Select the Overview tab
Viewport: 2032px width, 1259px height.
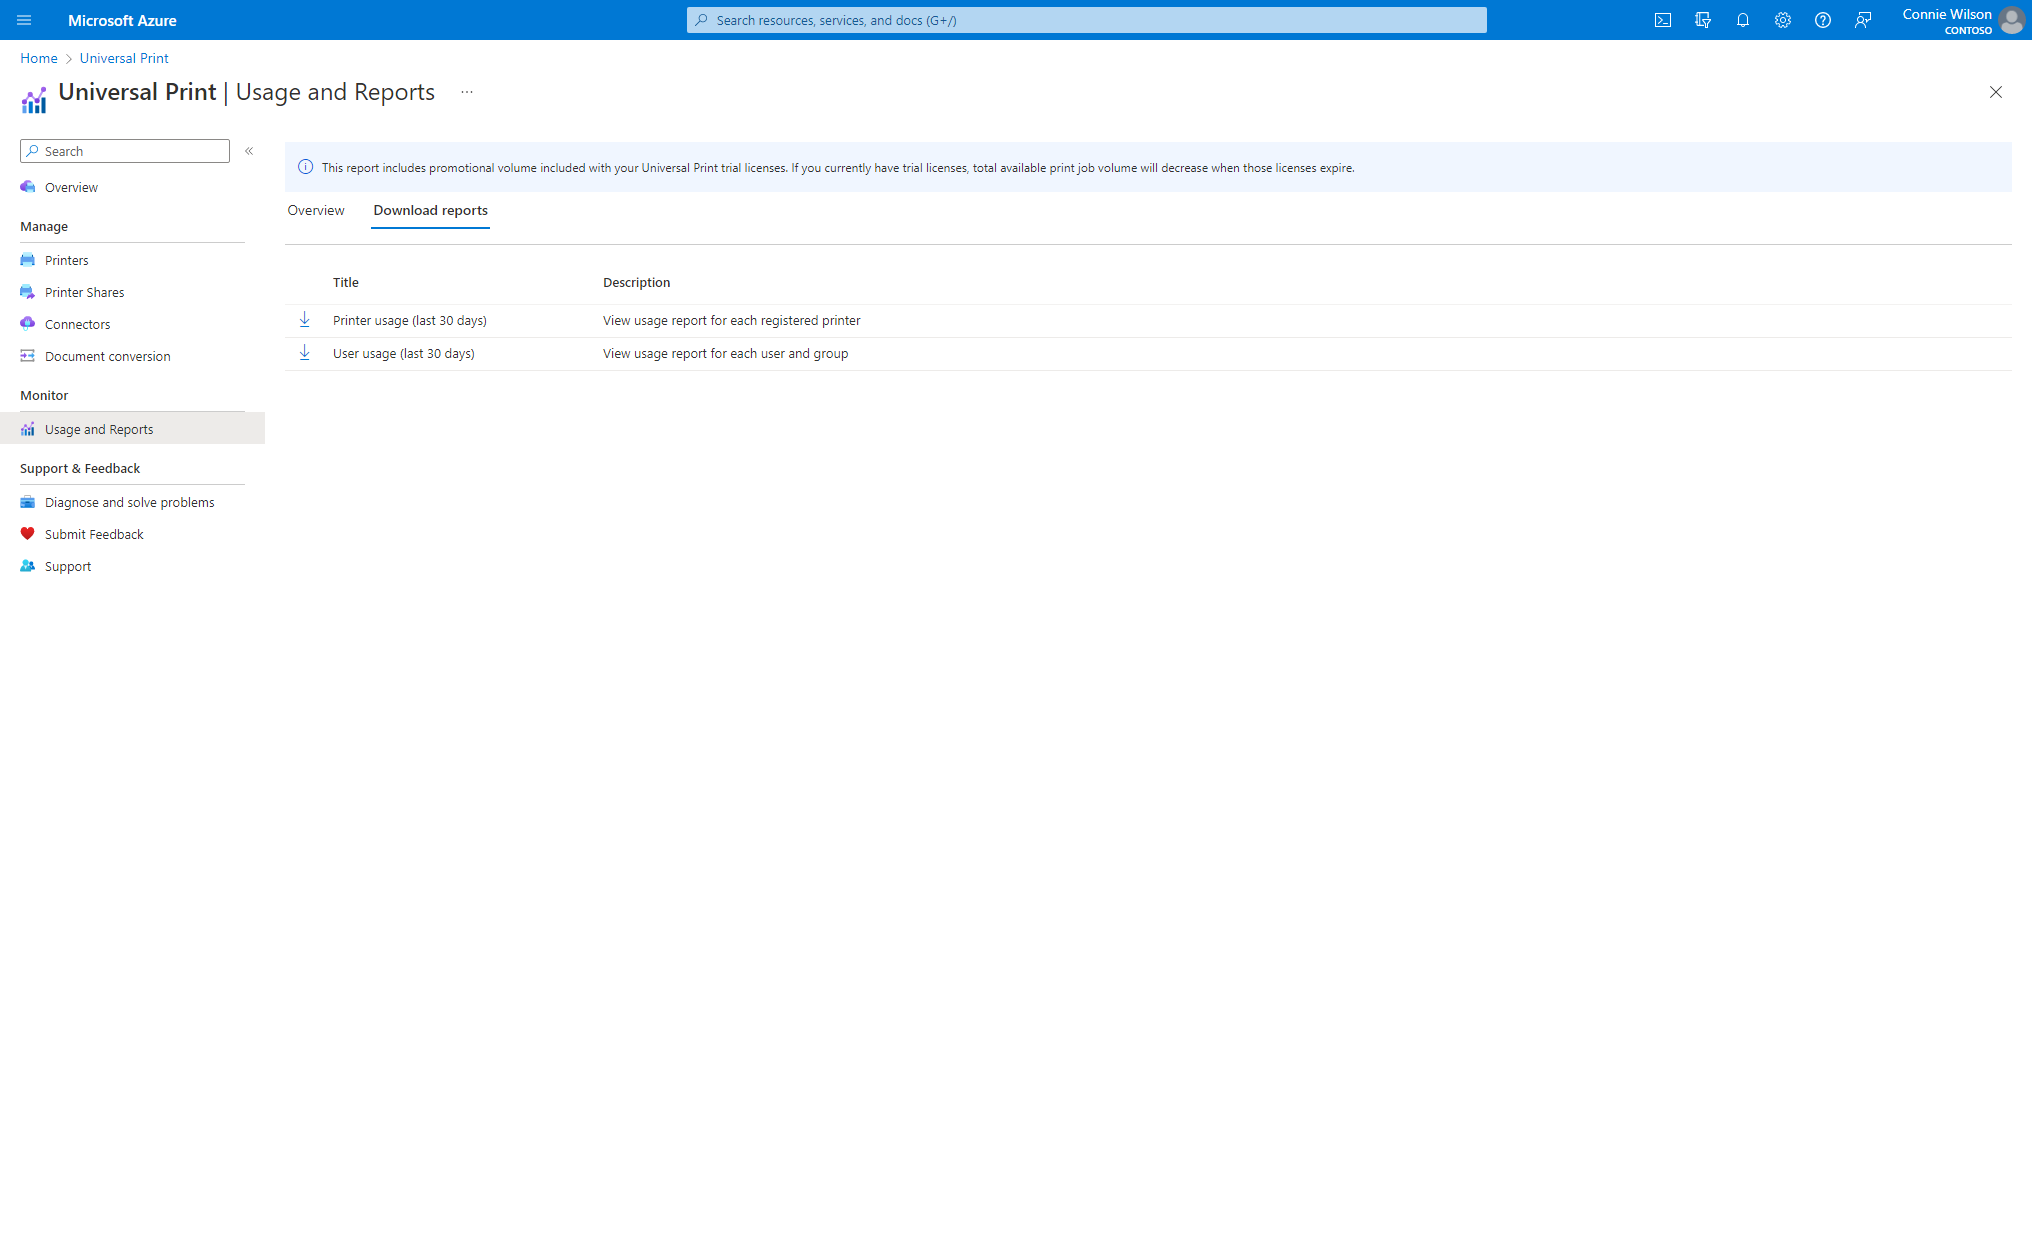[315, 209]
